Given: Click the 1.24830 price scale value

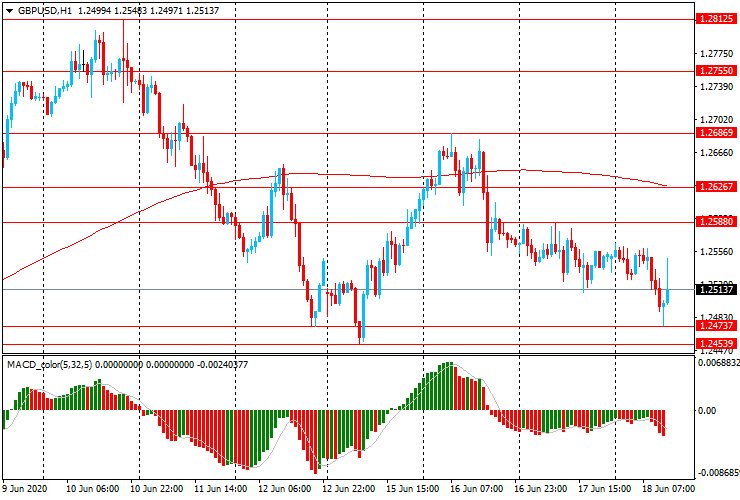Looking at the screenshot, I should [x=716, y=317].
